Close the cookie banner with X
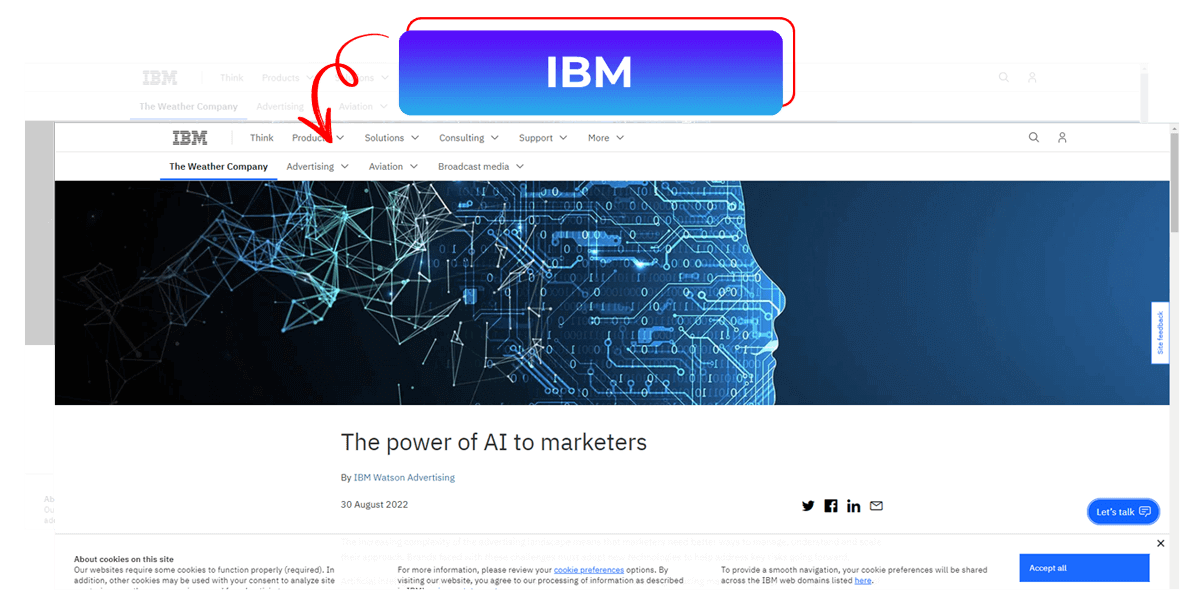 point(1160,543)
